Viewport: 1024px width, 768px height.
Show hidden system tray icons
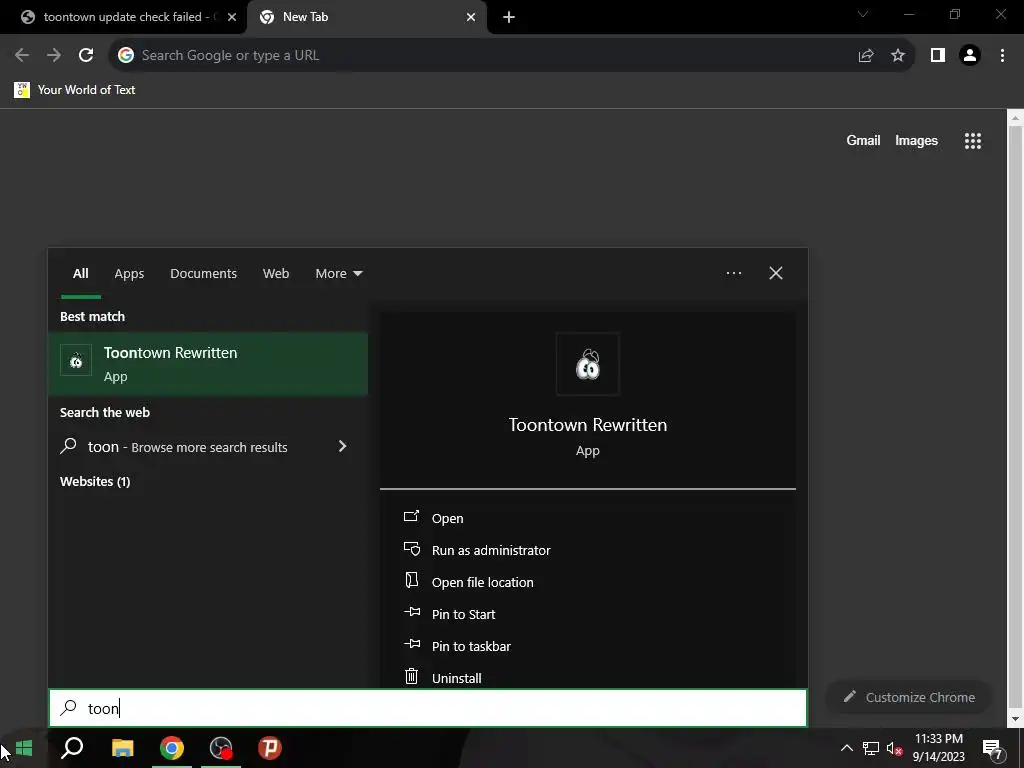(846, 748)
